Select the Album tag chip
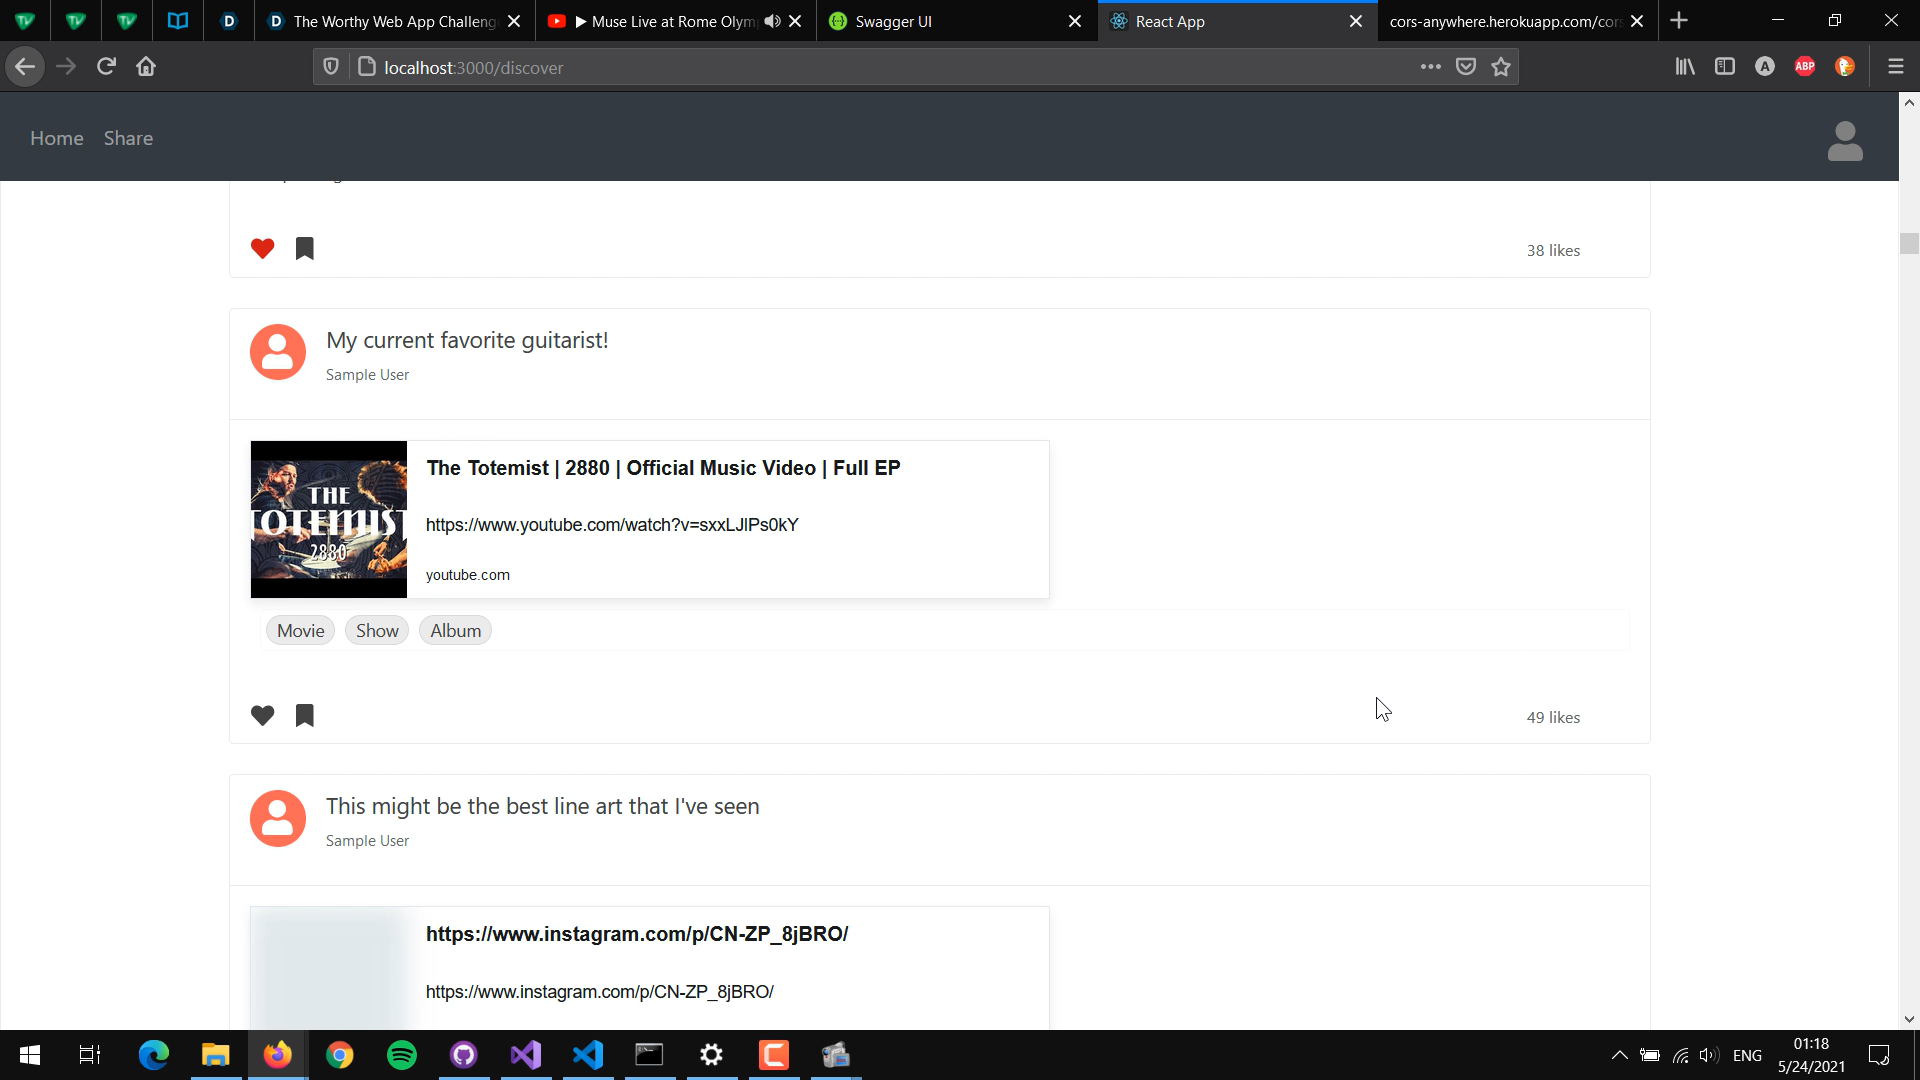The image size is (1920, 1080). [455, 631]
